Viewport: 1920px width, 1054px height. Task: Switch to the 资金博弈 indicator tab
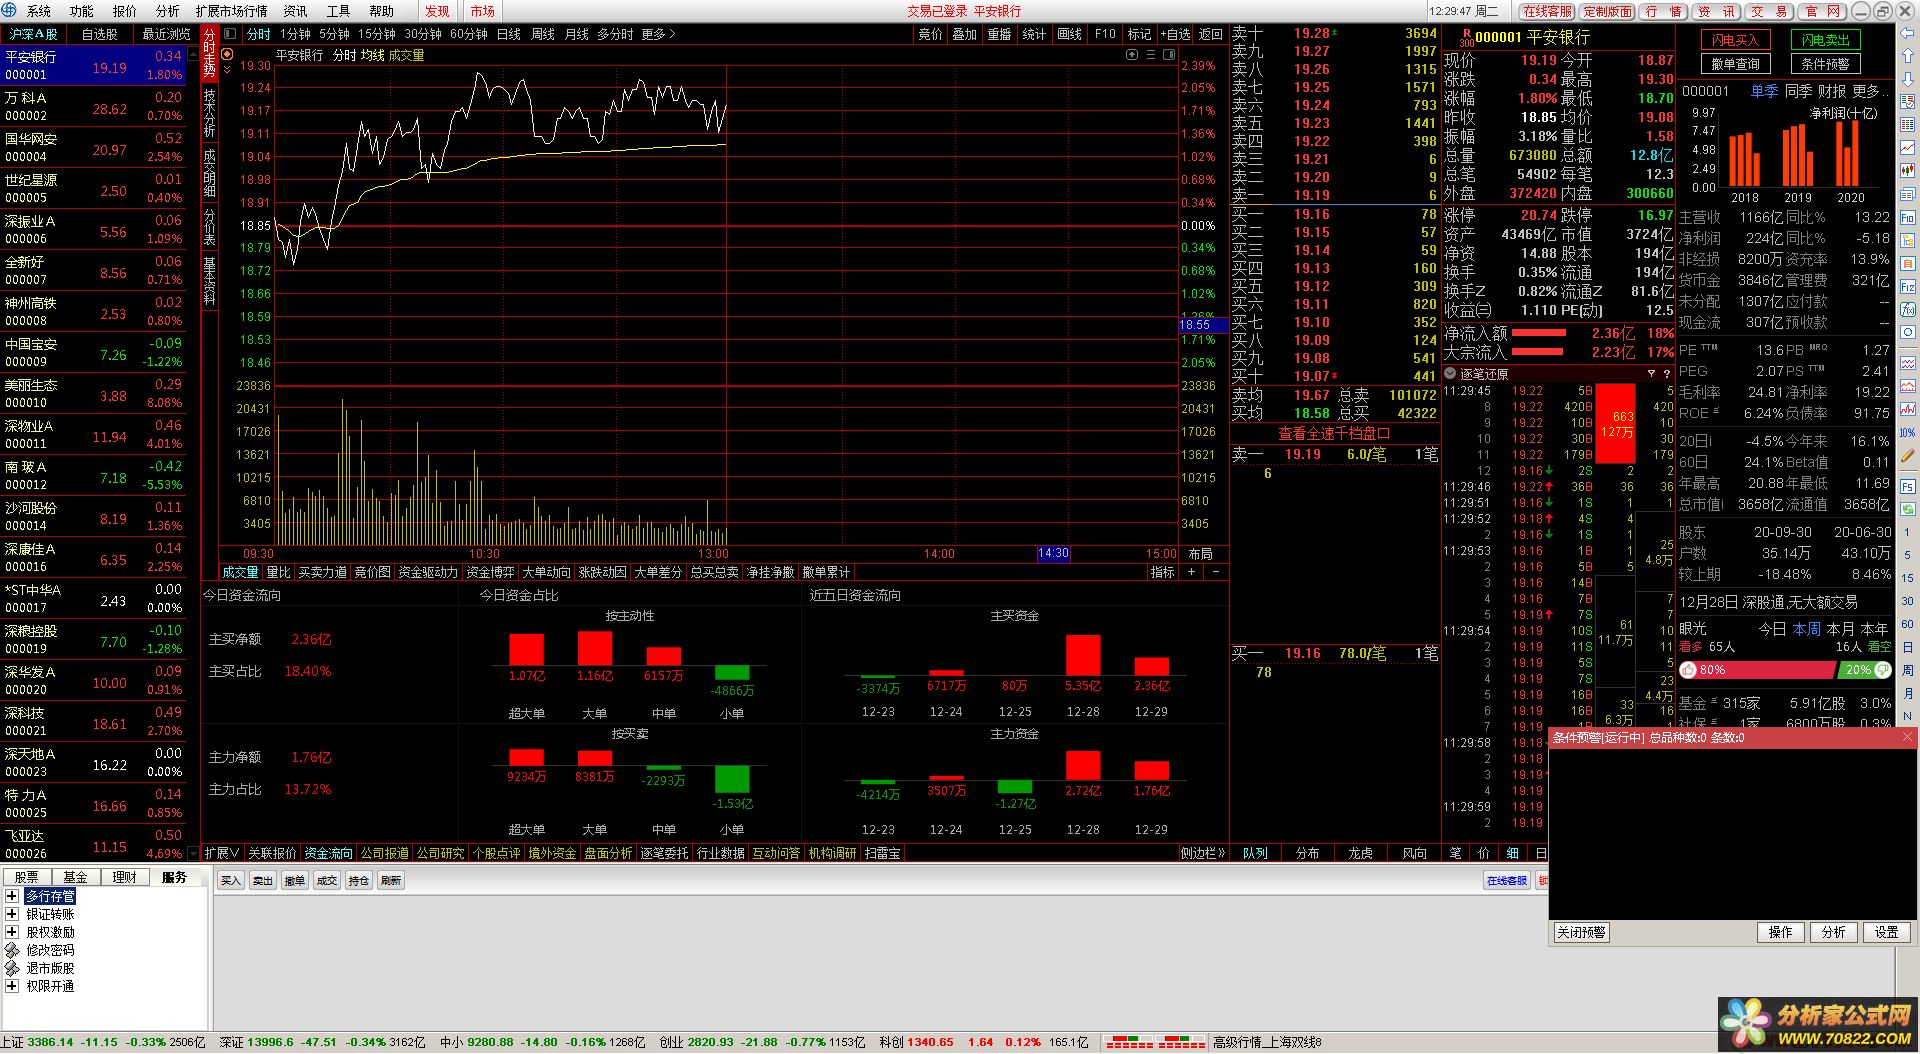pyautogui.click(x=490, y=572)
